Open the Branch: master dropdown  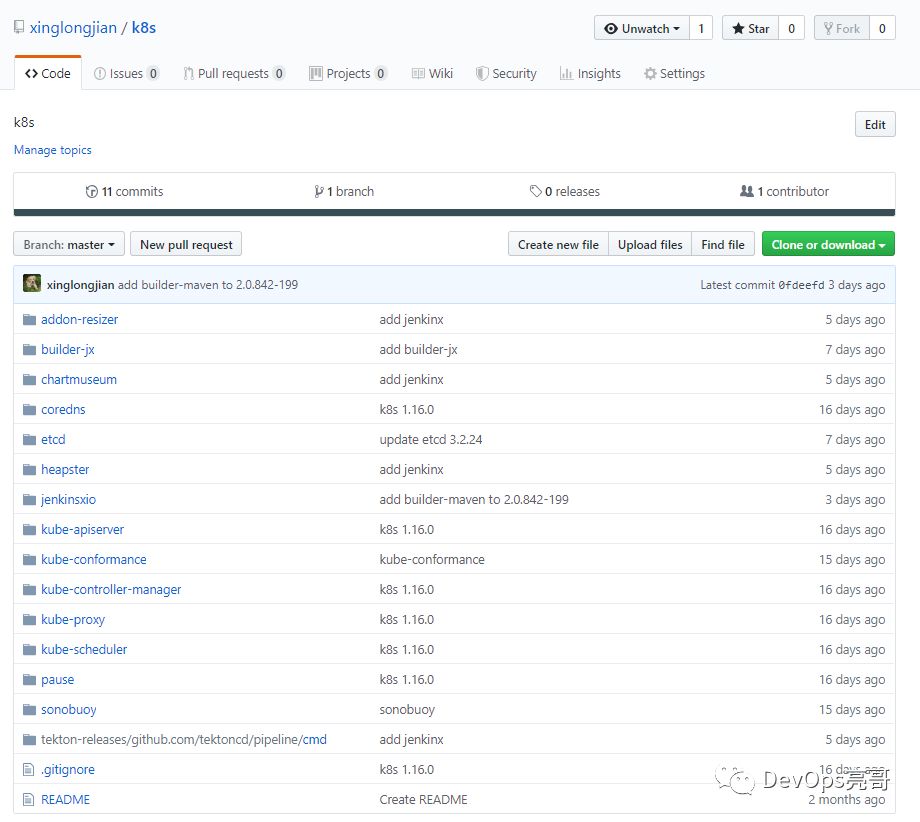(x=69, y=244)
